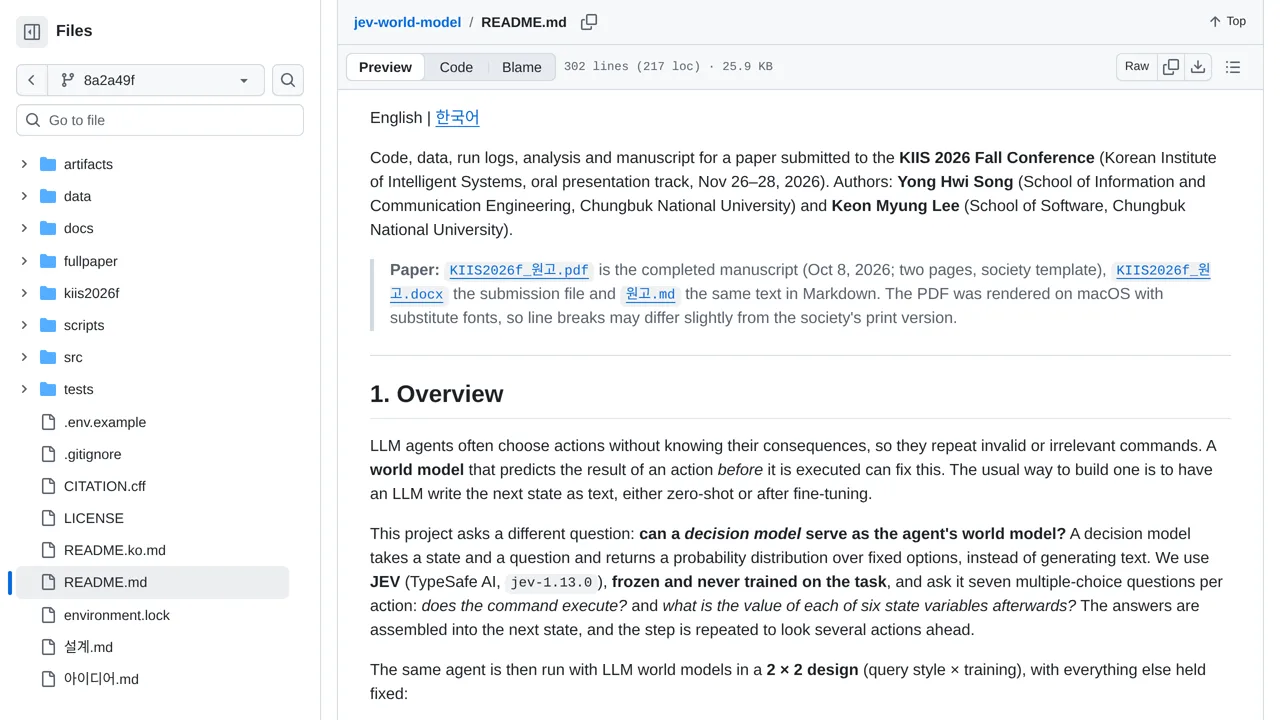Open the KIIS2026f_원고.pdf link

519,270
